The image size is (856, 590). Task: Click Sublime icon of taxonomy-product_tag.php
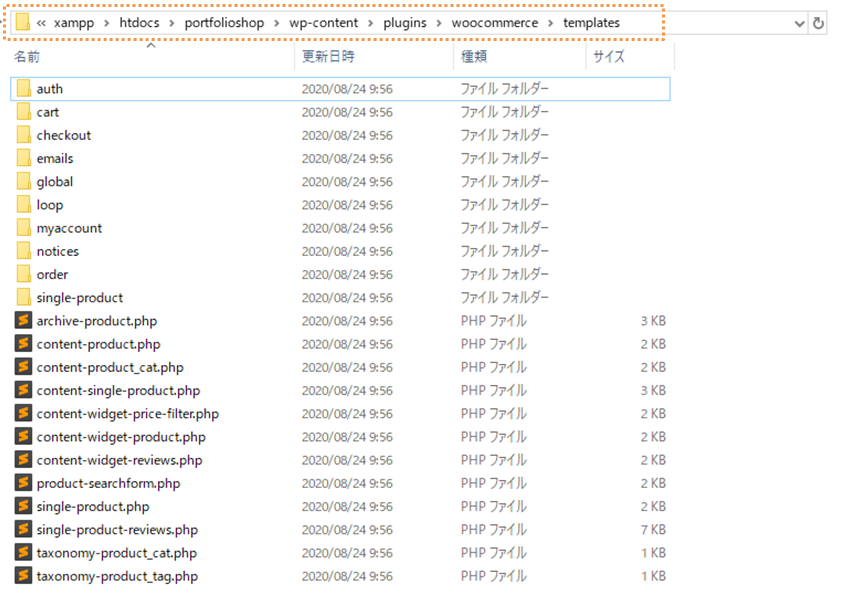coord(23,576)
